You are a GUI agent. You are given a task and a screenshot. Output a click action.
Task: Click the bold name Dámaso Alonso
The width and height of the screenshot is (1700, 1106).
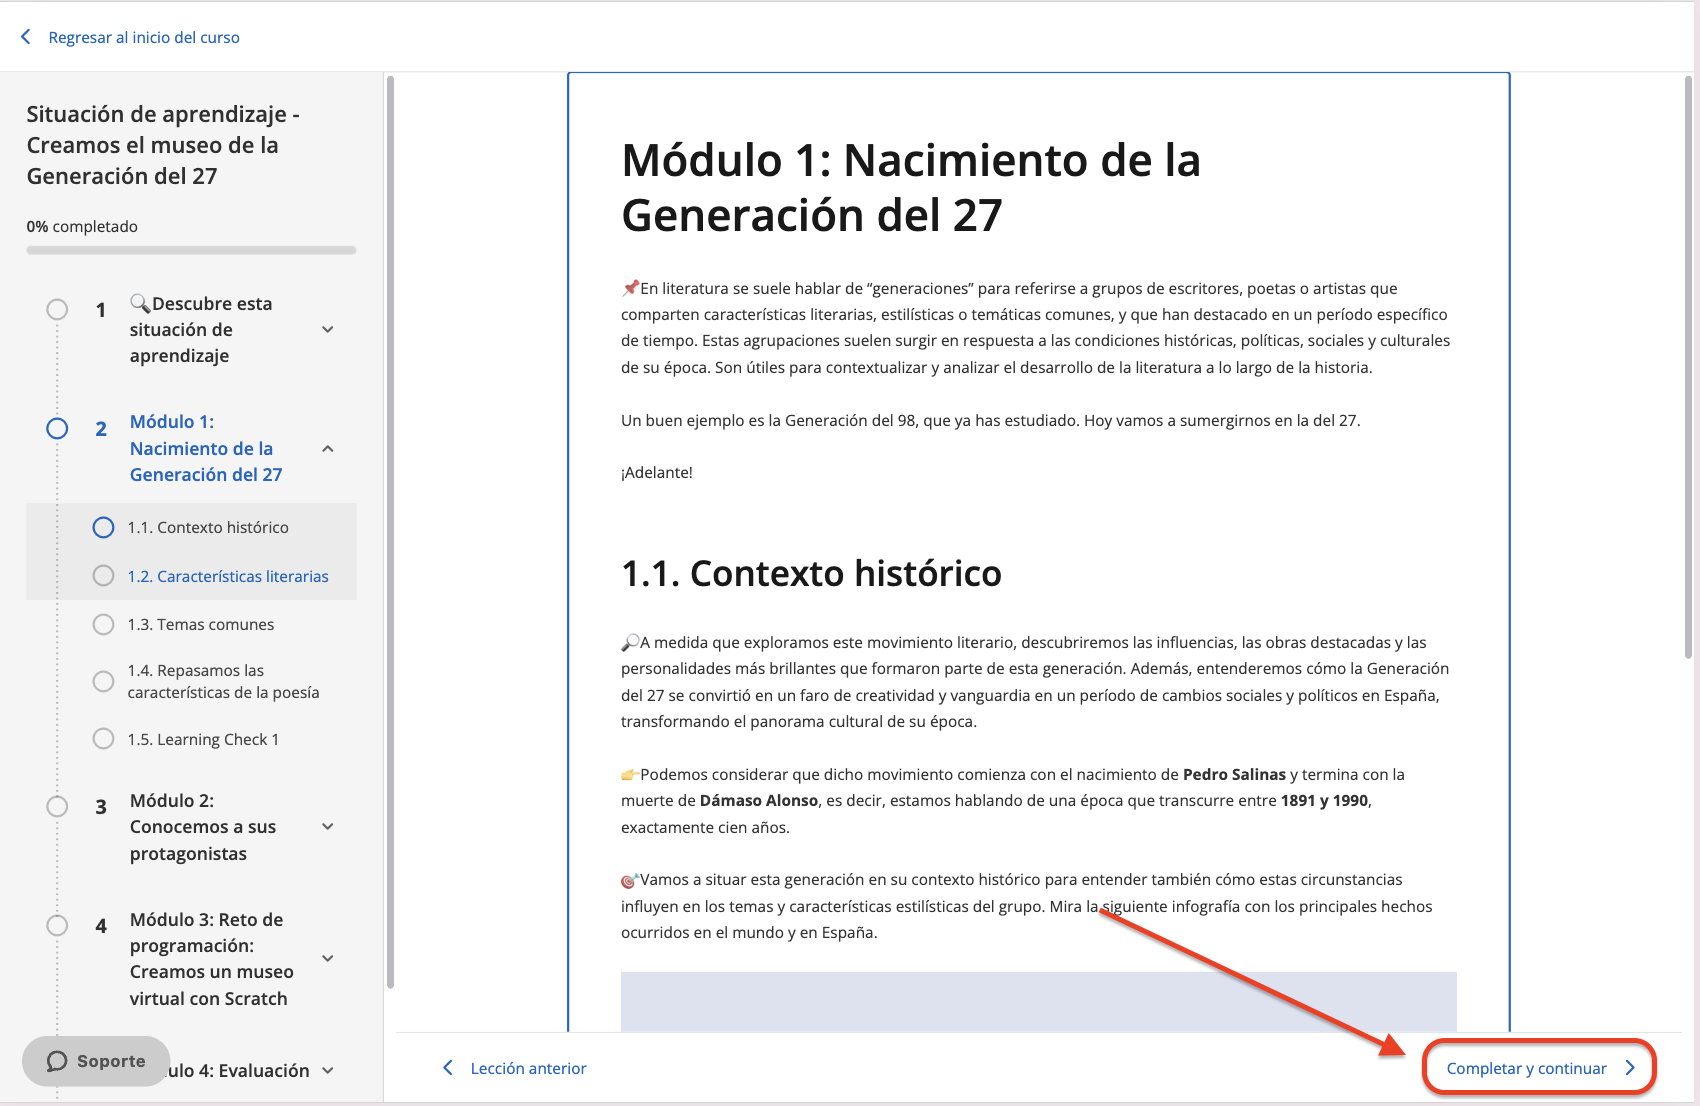pyautogui.click(x=759, y=800)
